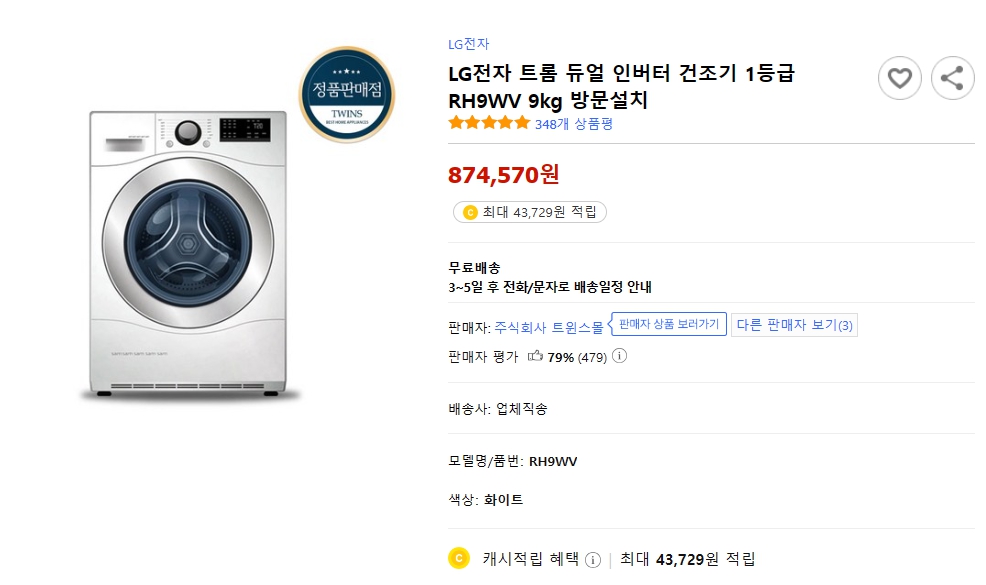Image resolution: width=986 pixels, height=585 pixels.
Task: Open the dryer product image
Action: 189,257
